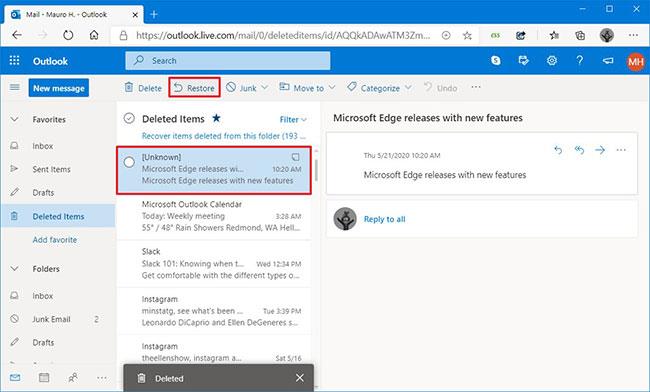Open the My Day calendar icon
This screenshot has height=392, width=650.
pos(524,61)
